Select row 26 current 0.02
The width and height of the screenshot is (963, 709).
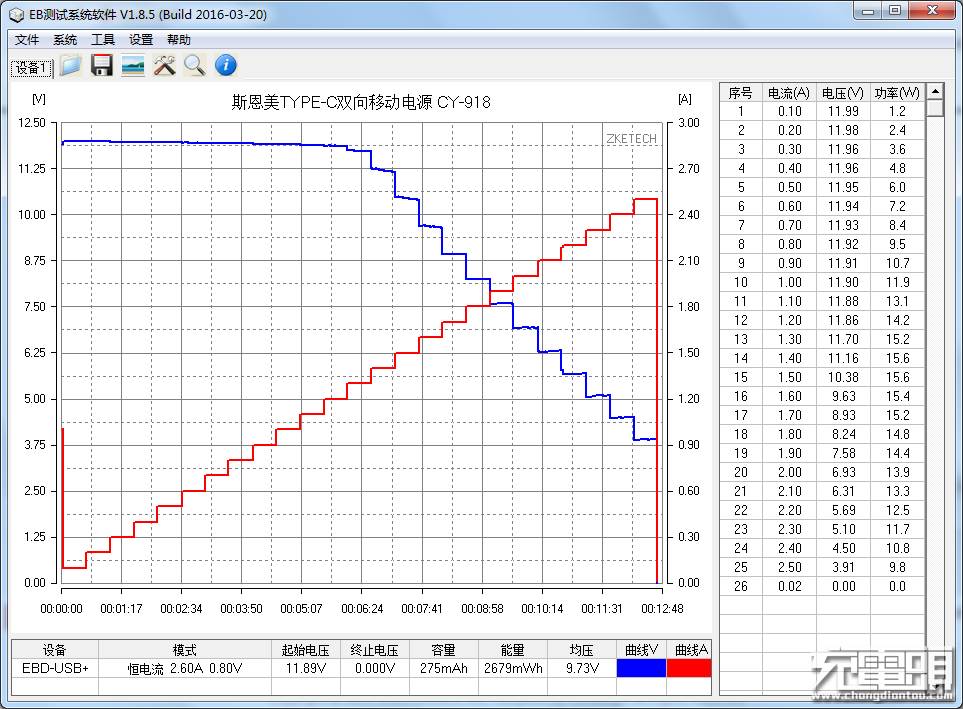pos(789,586)
